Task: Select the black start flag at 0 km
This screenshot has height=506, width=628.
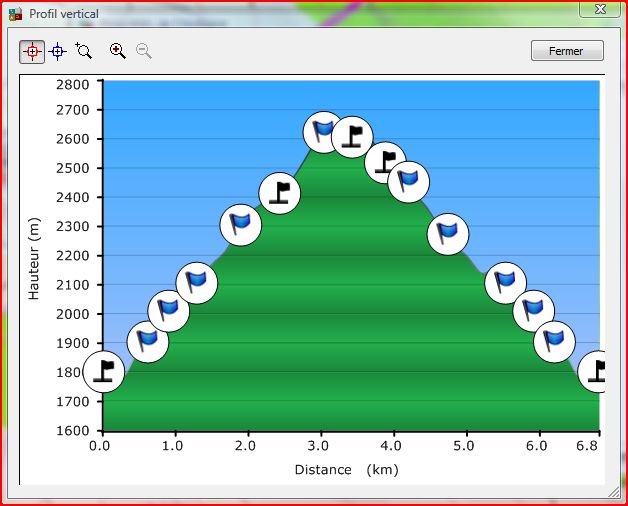Action: click(x=104, y=372)
